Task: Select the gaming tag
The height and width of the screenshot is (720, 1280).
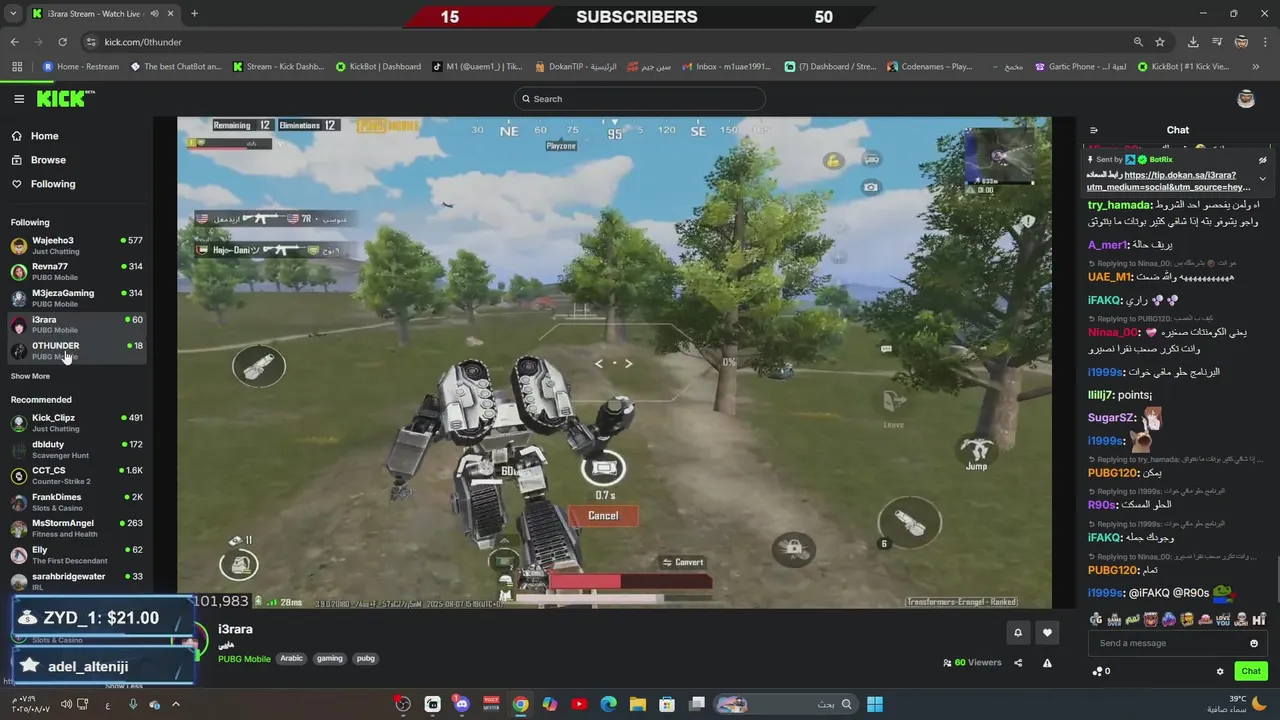Action: click(x=330, y=658)
